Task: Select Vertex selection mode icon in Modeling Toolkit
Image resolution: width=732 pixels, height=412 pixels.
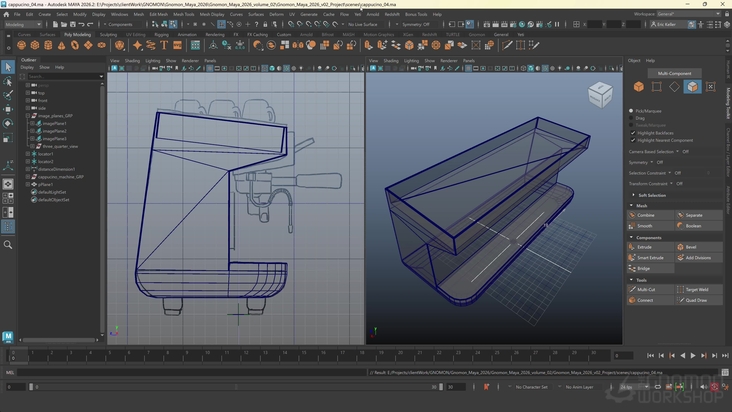Action: click(656, 87)
